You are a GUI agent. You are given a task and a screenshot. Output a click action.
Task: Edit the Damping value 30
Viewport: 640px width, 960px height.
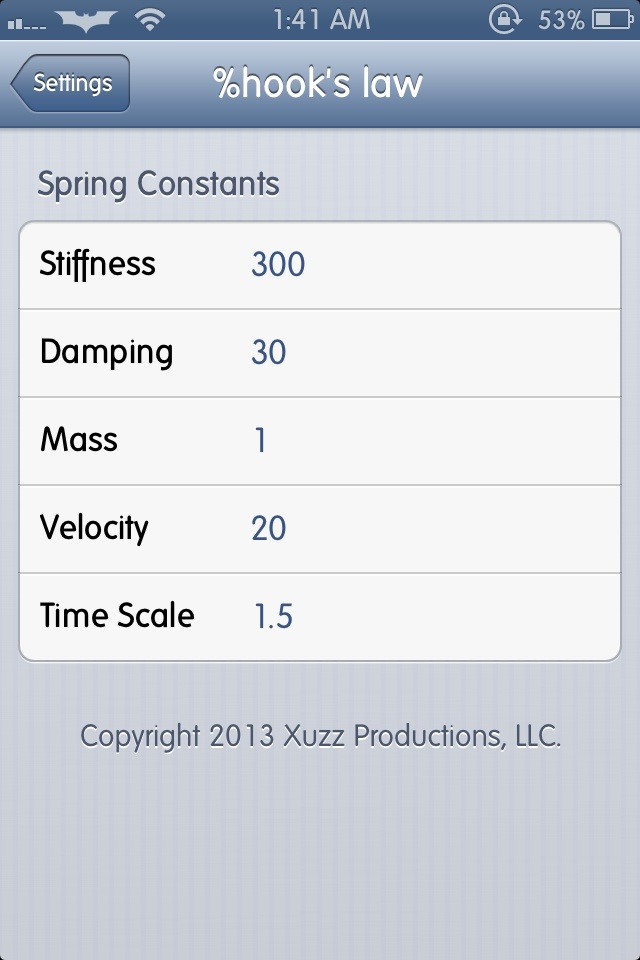(268, 352)
